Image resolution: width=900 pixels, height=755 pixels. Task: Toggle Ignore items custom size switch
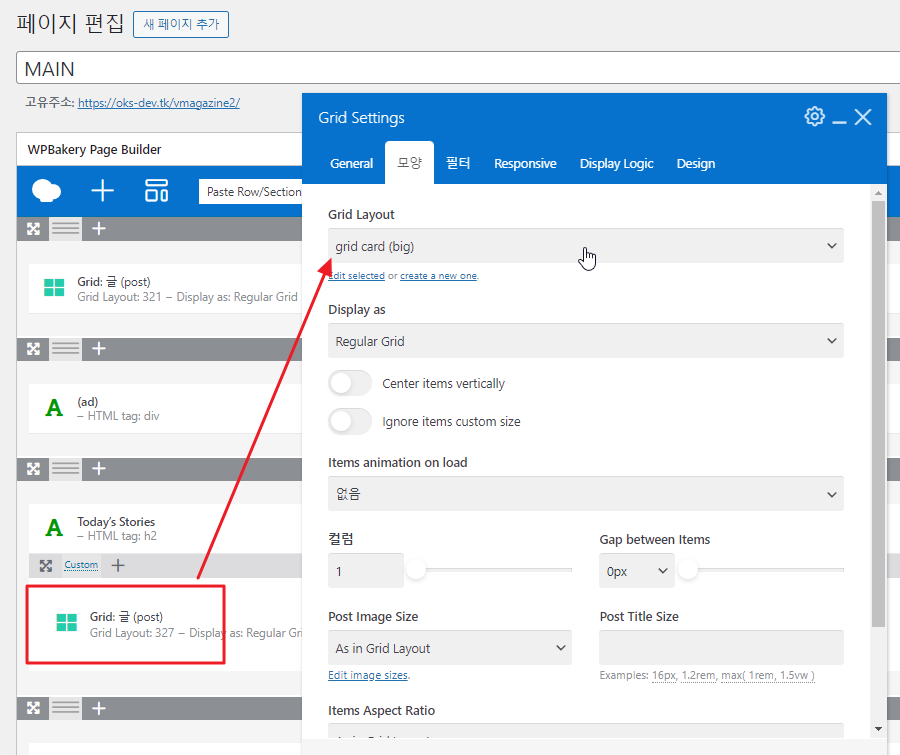coord(350,421)
